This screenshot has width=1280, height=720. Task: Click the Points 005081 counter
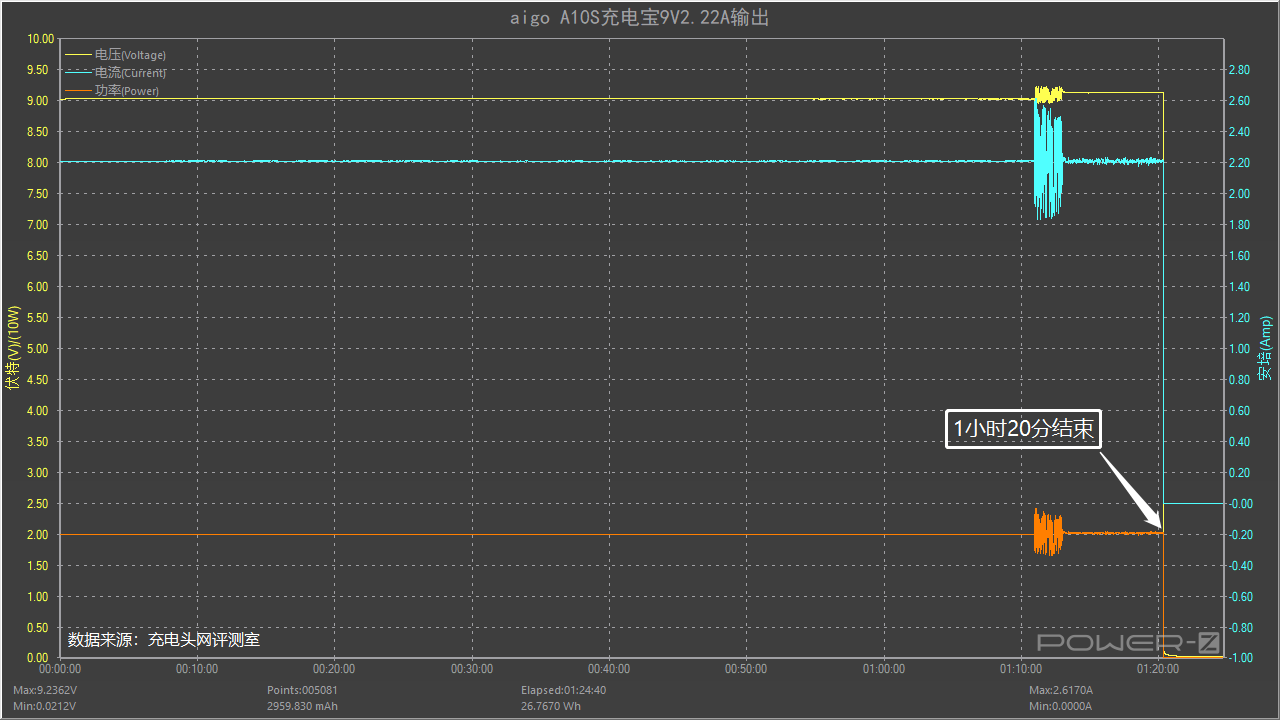pos(302,690)
